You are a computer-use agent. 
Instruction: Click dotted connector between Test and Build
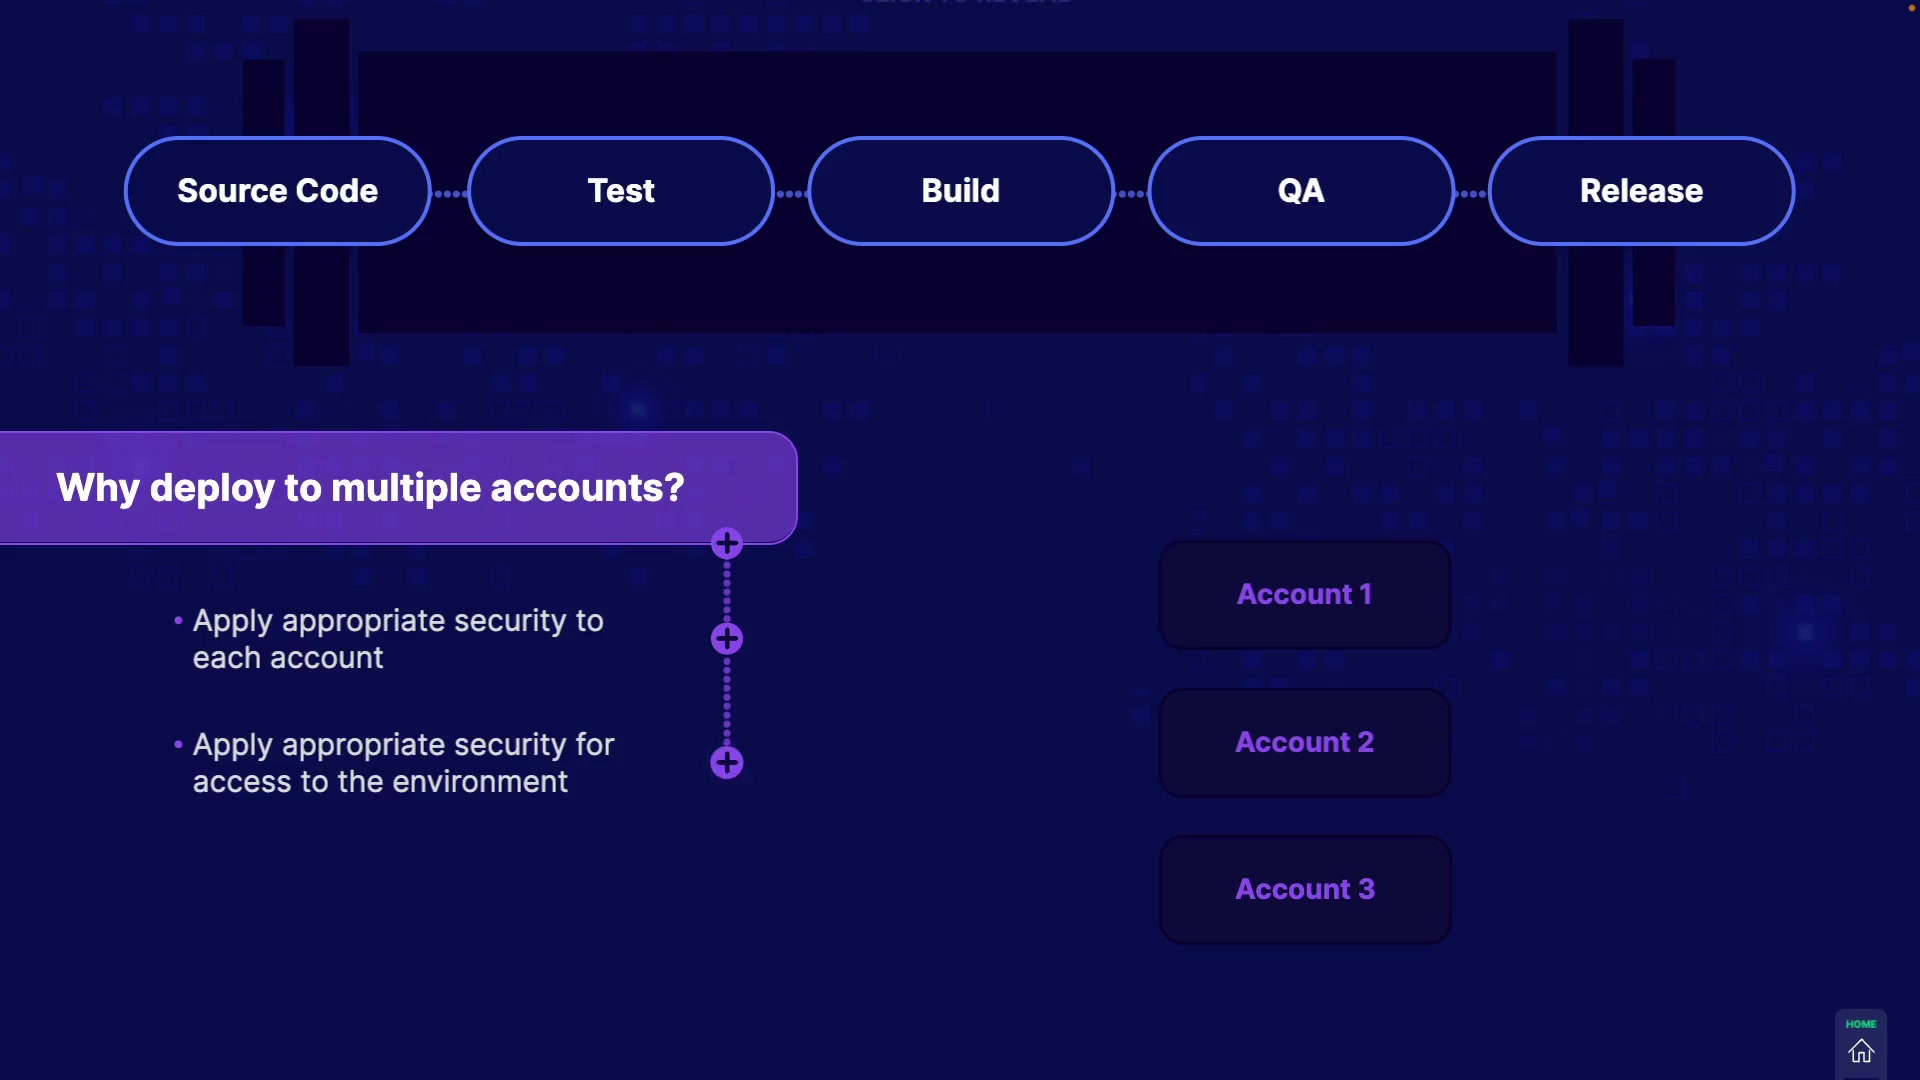click(x=791, y=194)
